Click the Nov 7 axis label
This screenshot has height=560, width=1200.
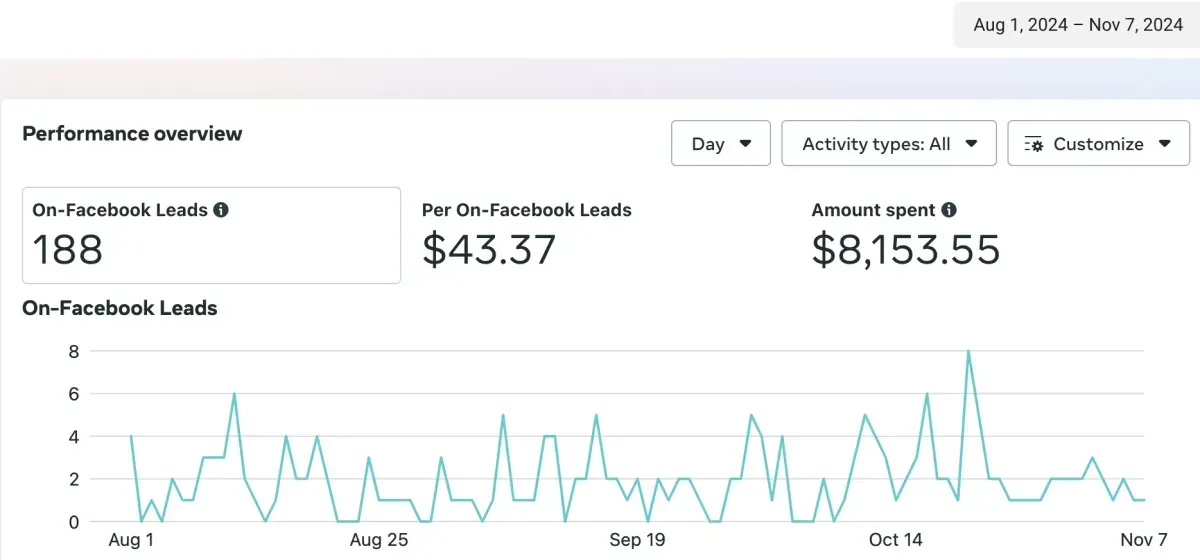coord(1143,540)
